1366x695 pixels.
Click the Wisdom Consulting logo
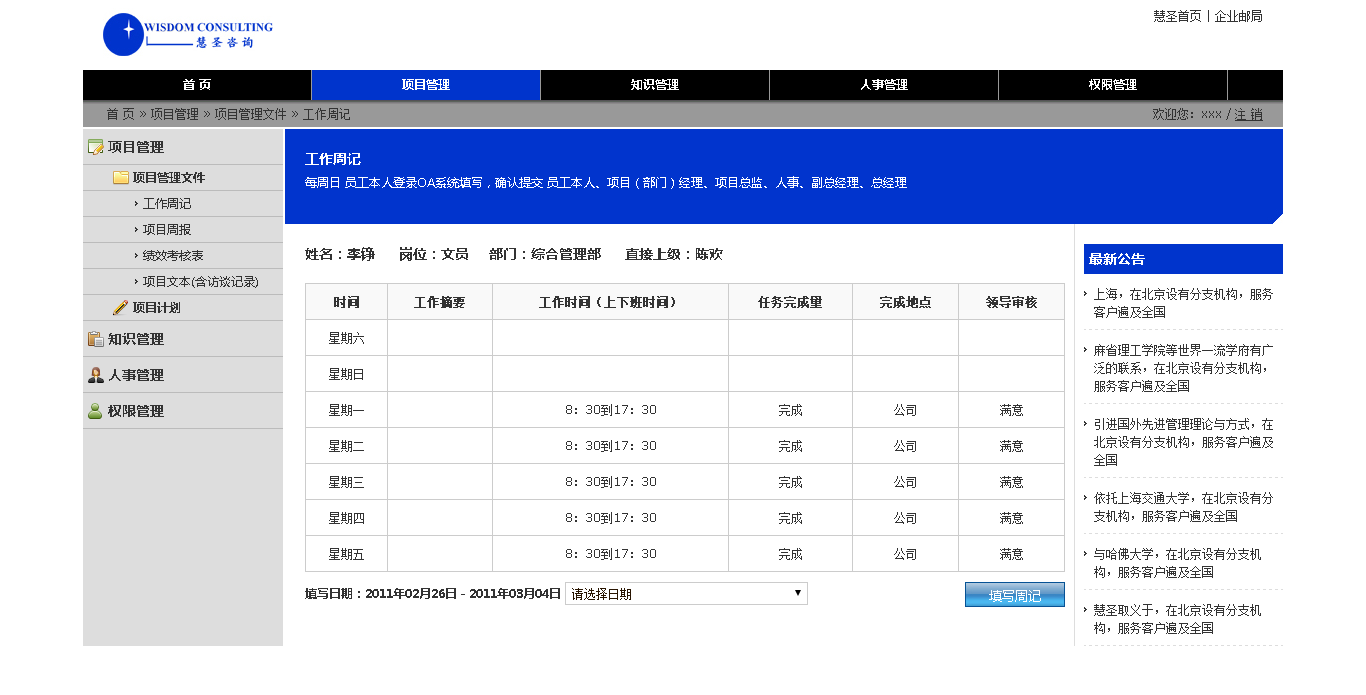pos(187,35)
